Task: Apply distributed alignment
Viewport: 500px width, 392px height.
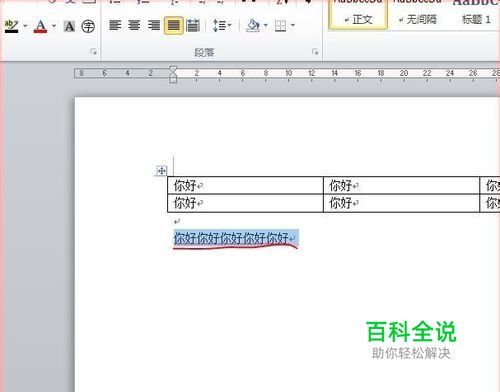Action: point(193,25)
